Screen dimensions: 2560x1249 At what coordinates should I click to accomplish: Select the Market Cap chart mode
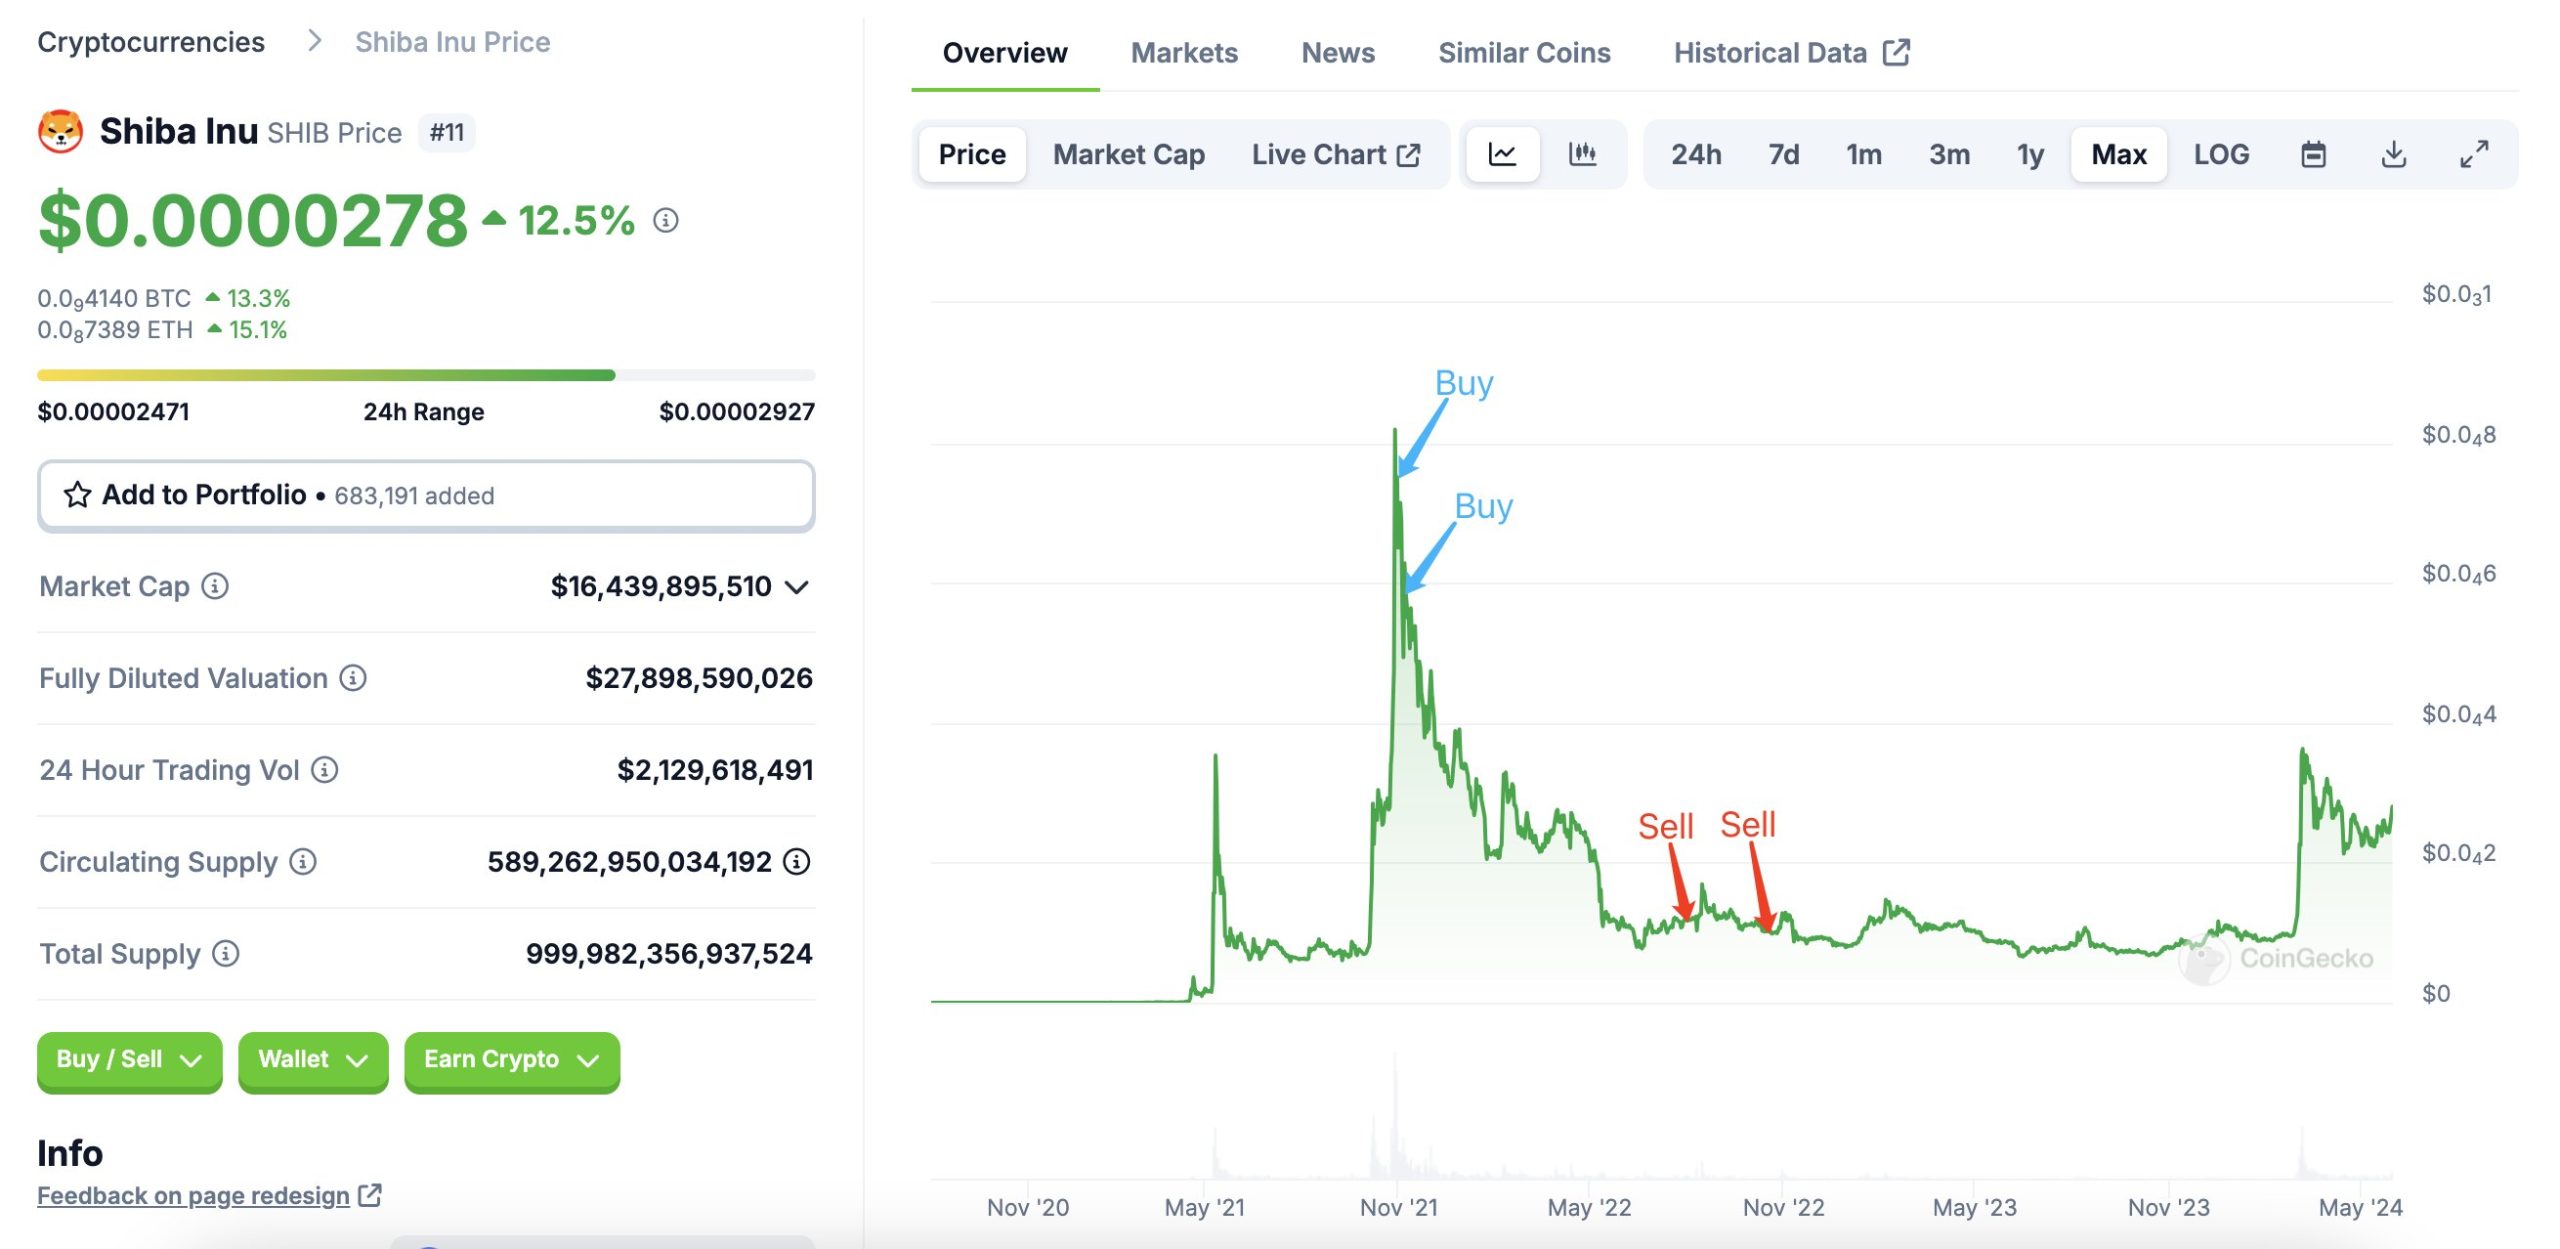click(x=1128, y=154)
